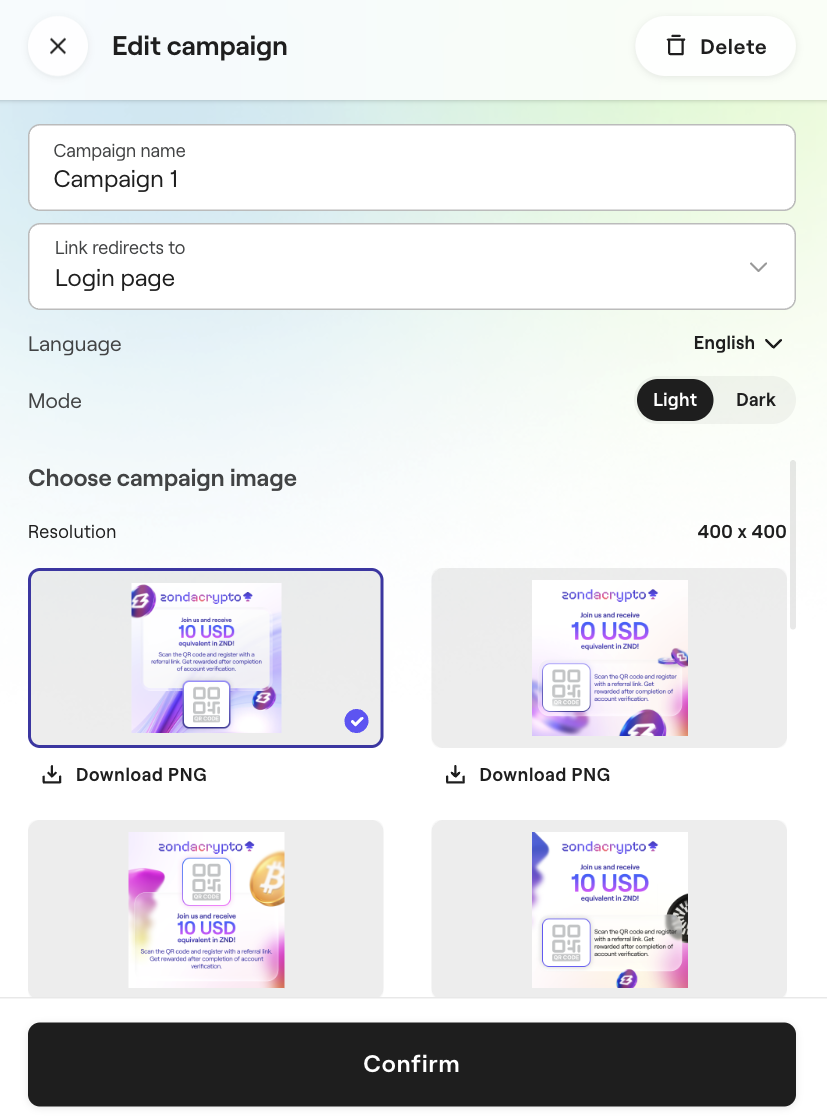The image size is (827, 1120).
Task: Pick the bottom-right campaign image thumbnail
Action: pos(609,909)
